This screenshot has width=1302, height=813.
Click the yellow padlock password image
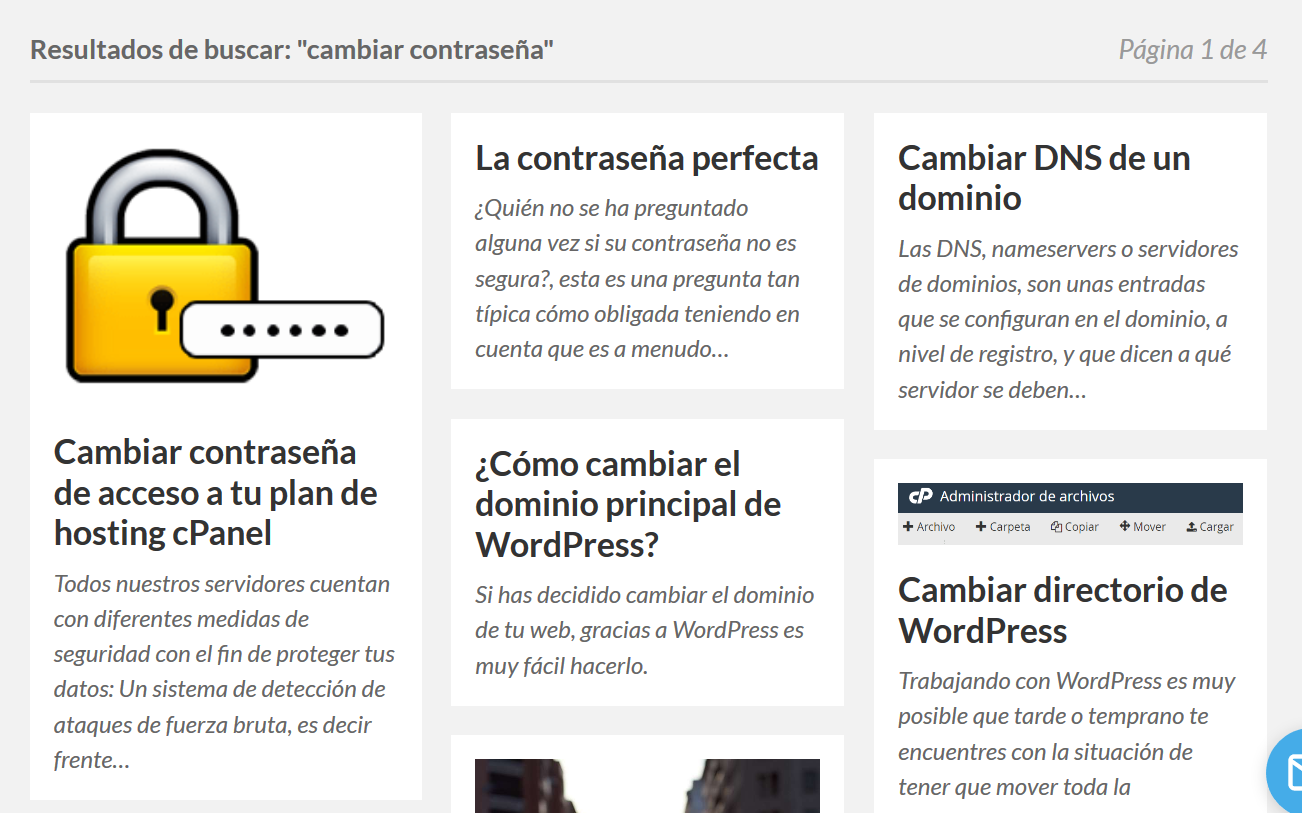pyautogui.click(x=225, y=266)
